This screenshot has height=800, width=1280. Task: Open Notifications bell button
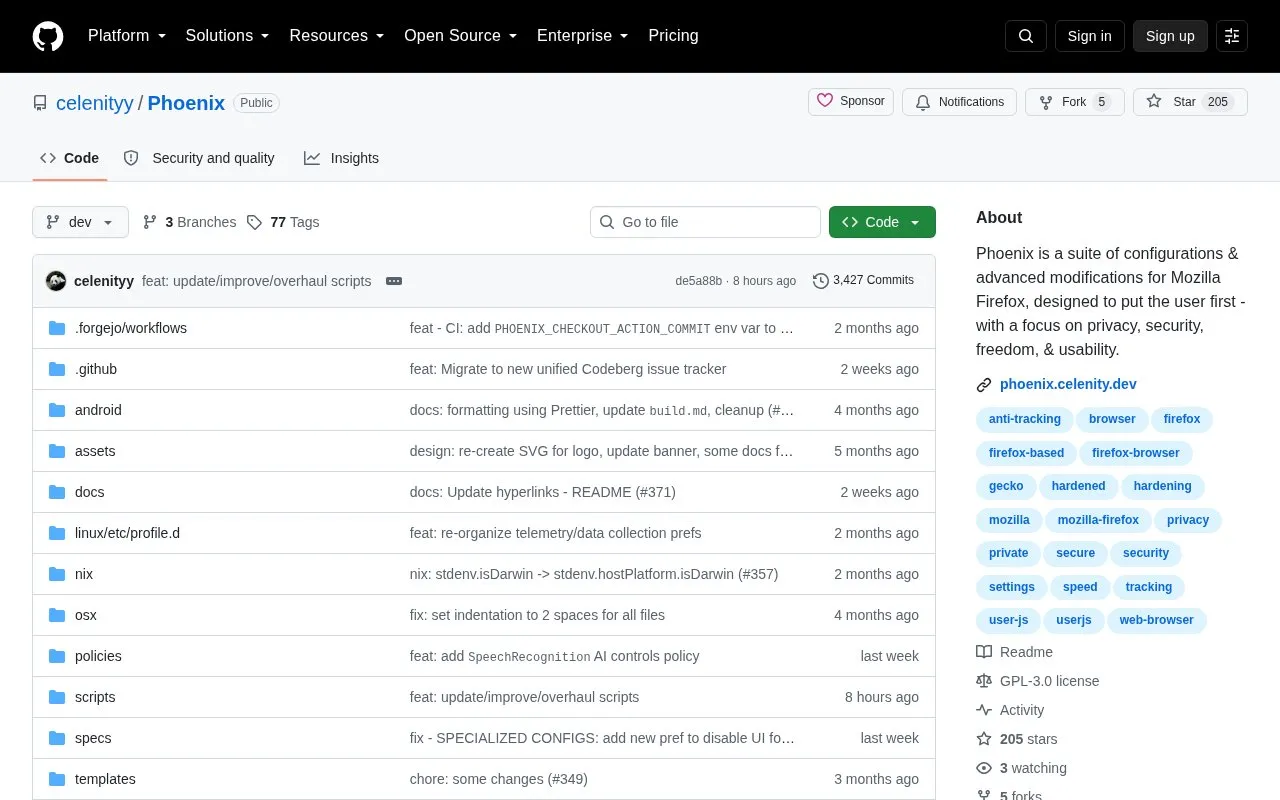pos(959,102)
